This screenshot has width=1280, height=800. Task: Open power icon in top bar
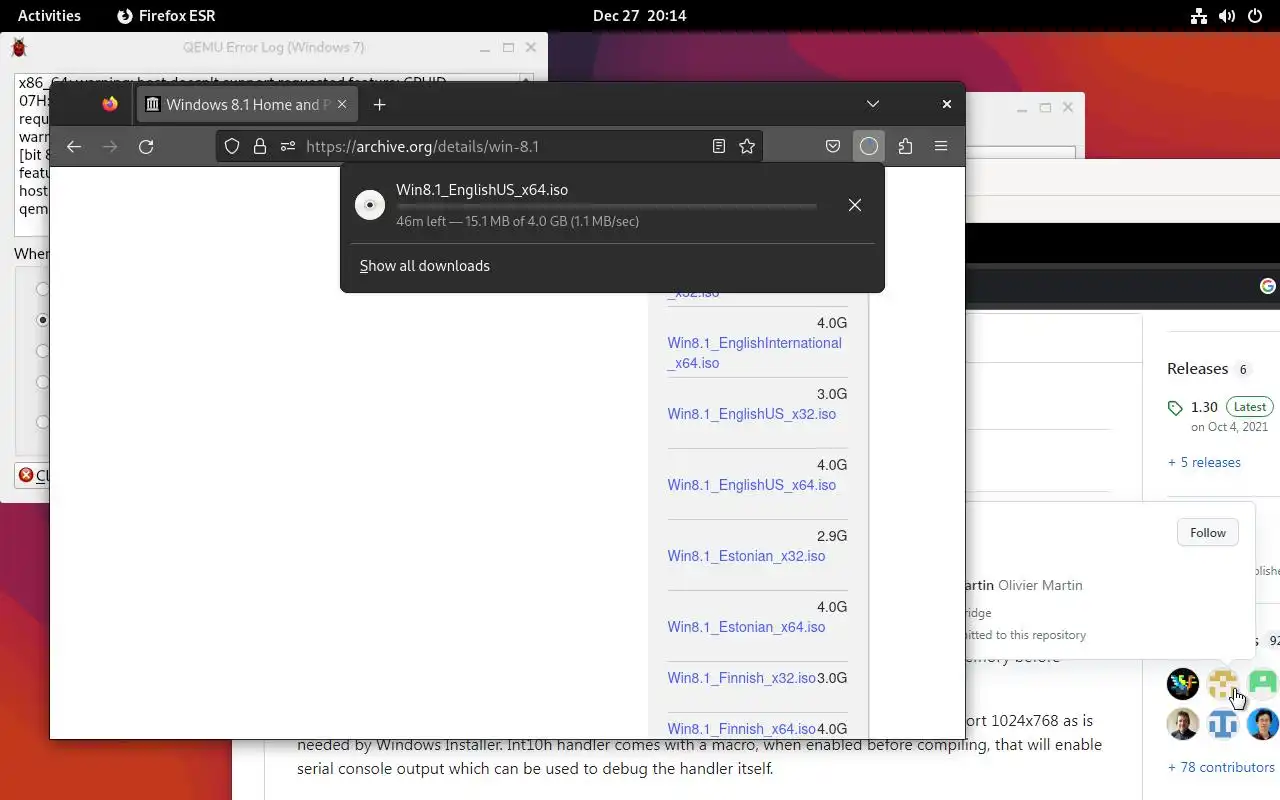[x=1254, y=16]
